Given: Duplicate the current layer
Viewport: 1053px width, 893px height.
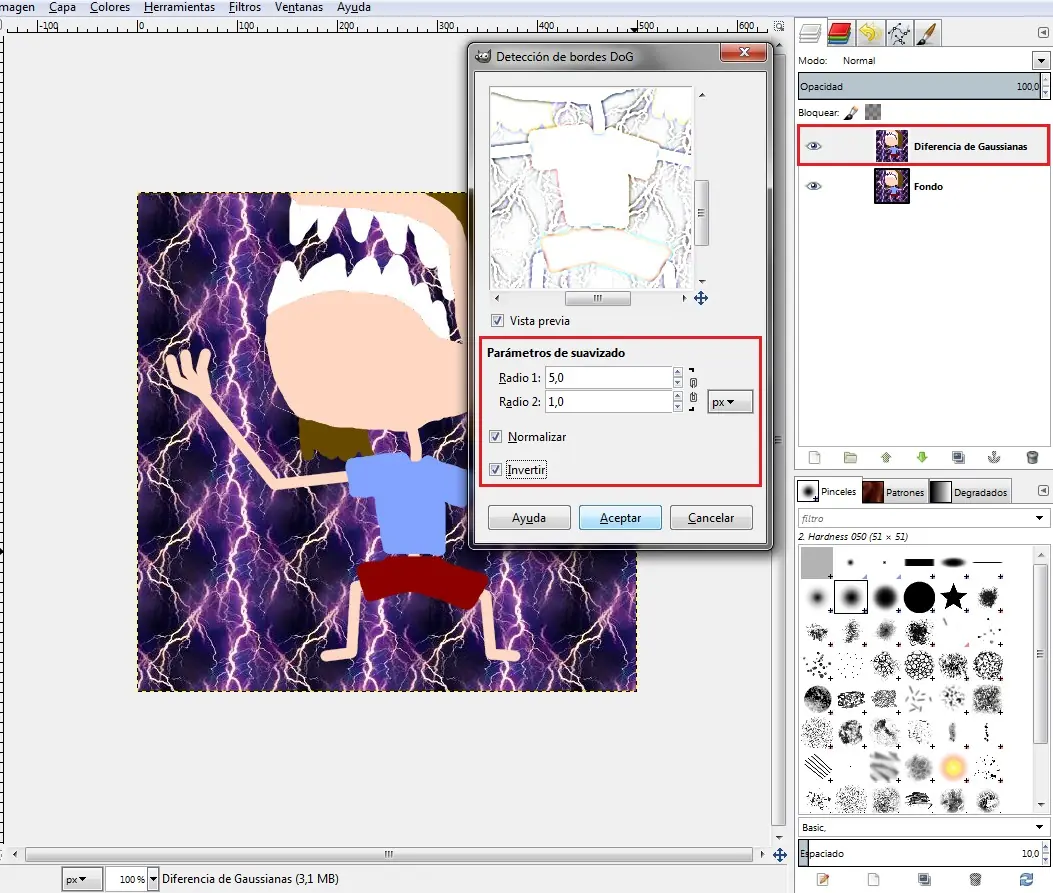Looking at the screenshot, I should (958, 458).
